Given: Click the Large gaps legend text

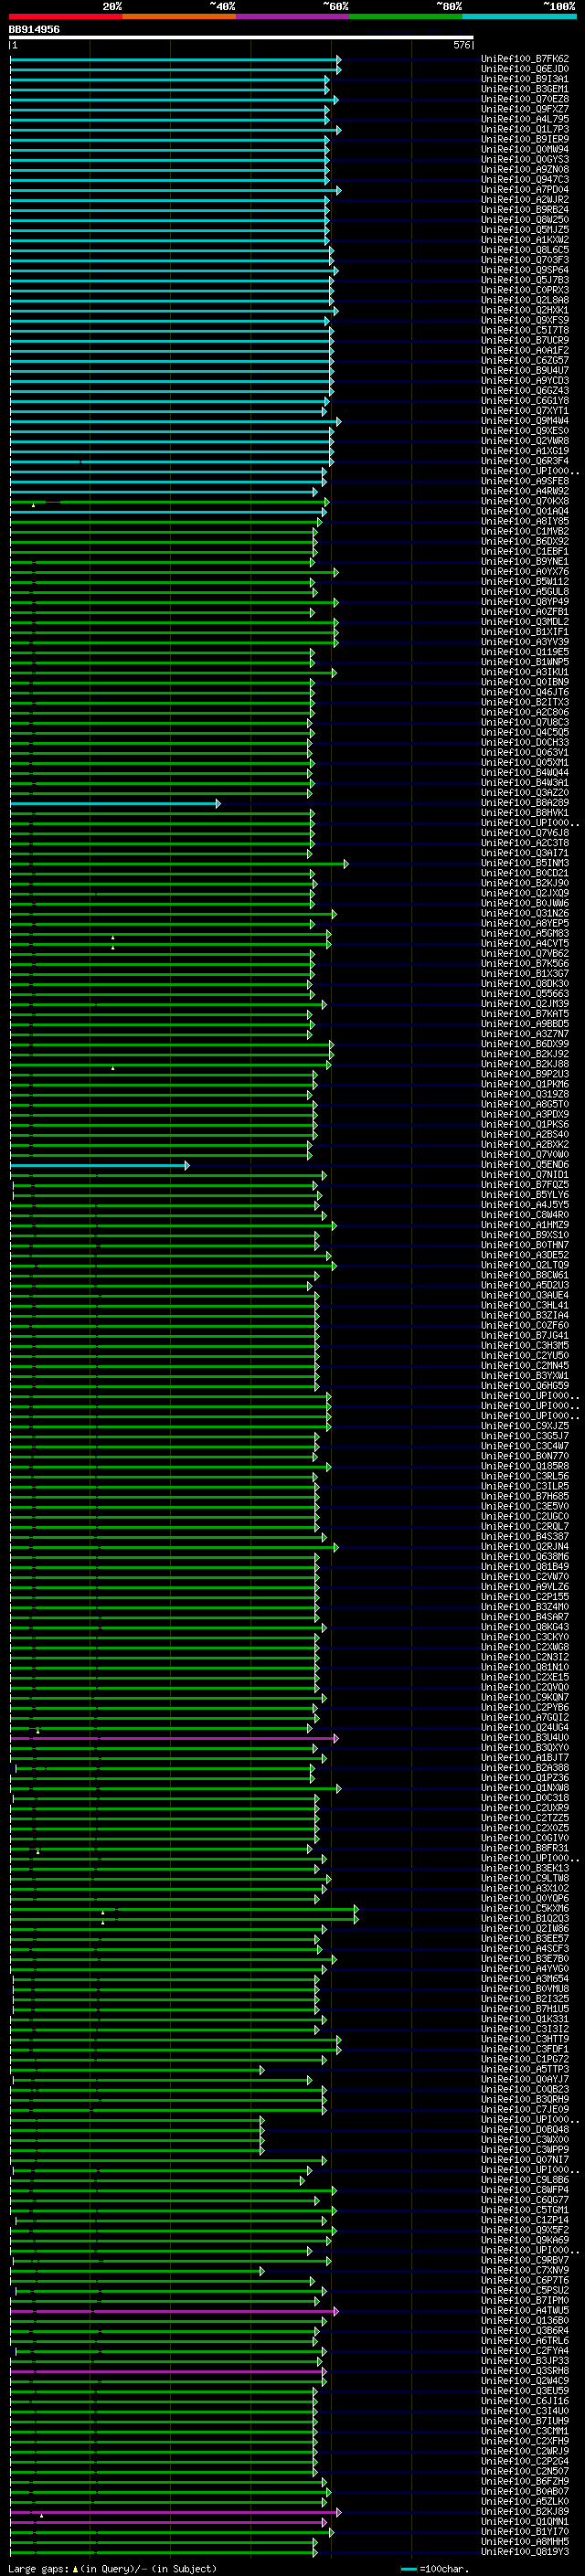Looking at the screenshot, I should pos(112,2569).
